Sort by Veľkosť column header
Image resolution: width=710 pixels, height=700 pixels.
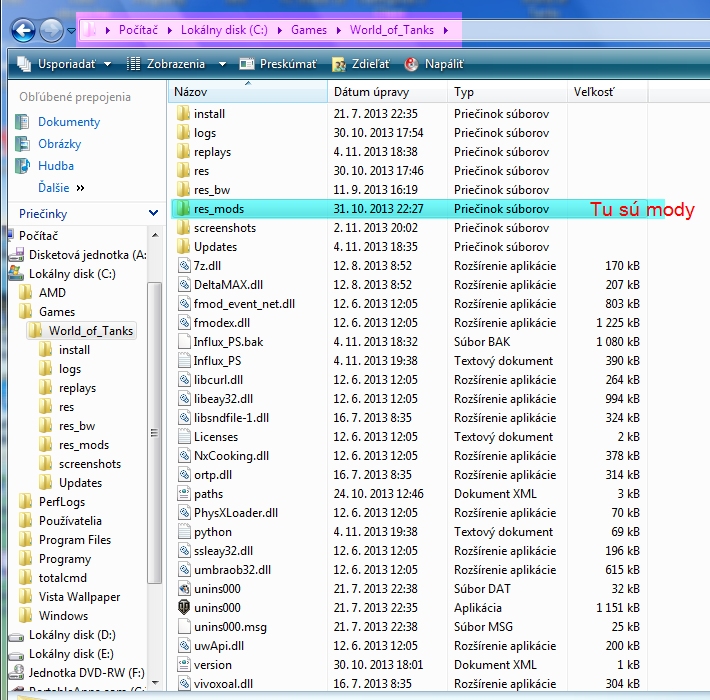[608, 92]
